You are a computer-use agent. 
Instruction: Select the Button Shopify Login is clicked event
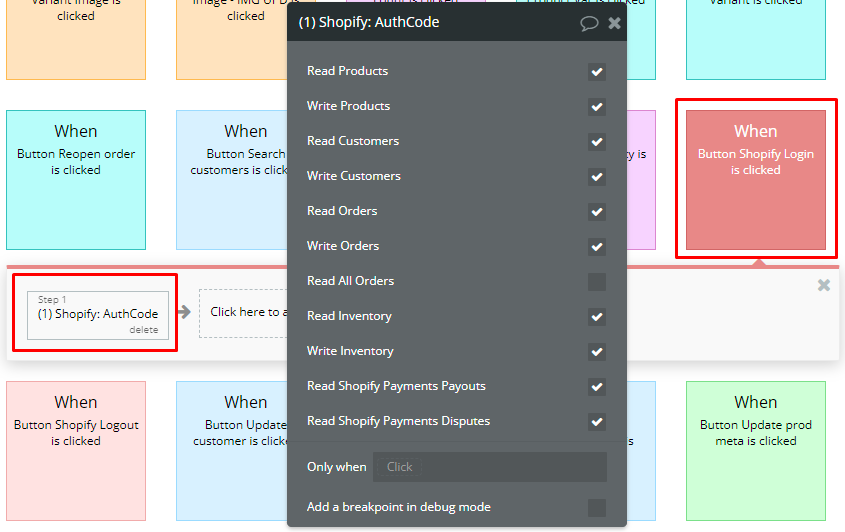(x=756, y=180)
